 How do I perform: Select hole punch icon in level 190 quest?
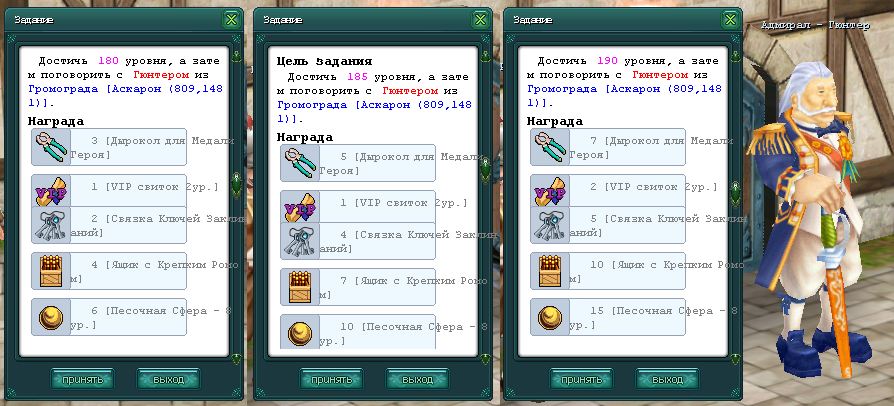[550, 147]
